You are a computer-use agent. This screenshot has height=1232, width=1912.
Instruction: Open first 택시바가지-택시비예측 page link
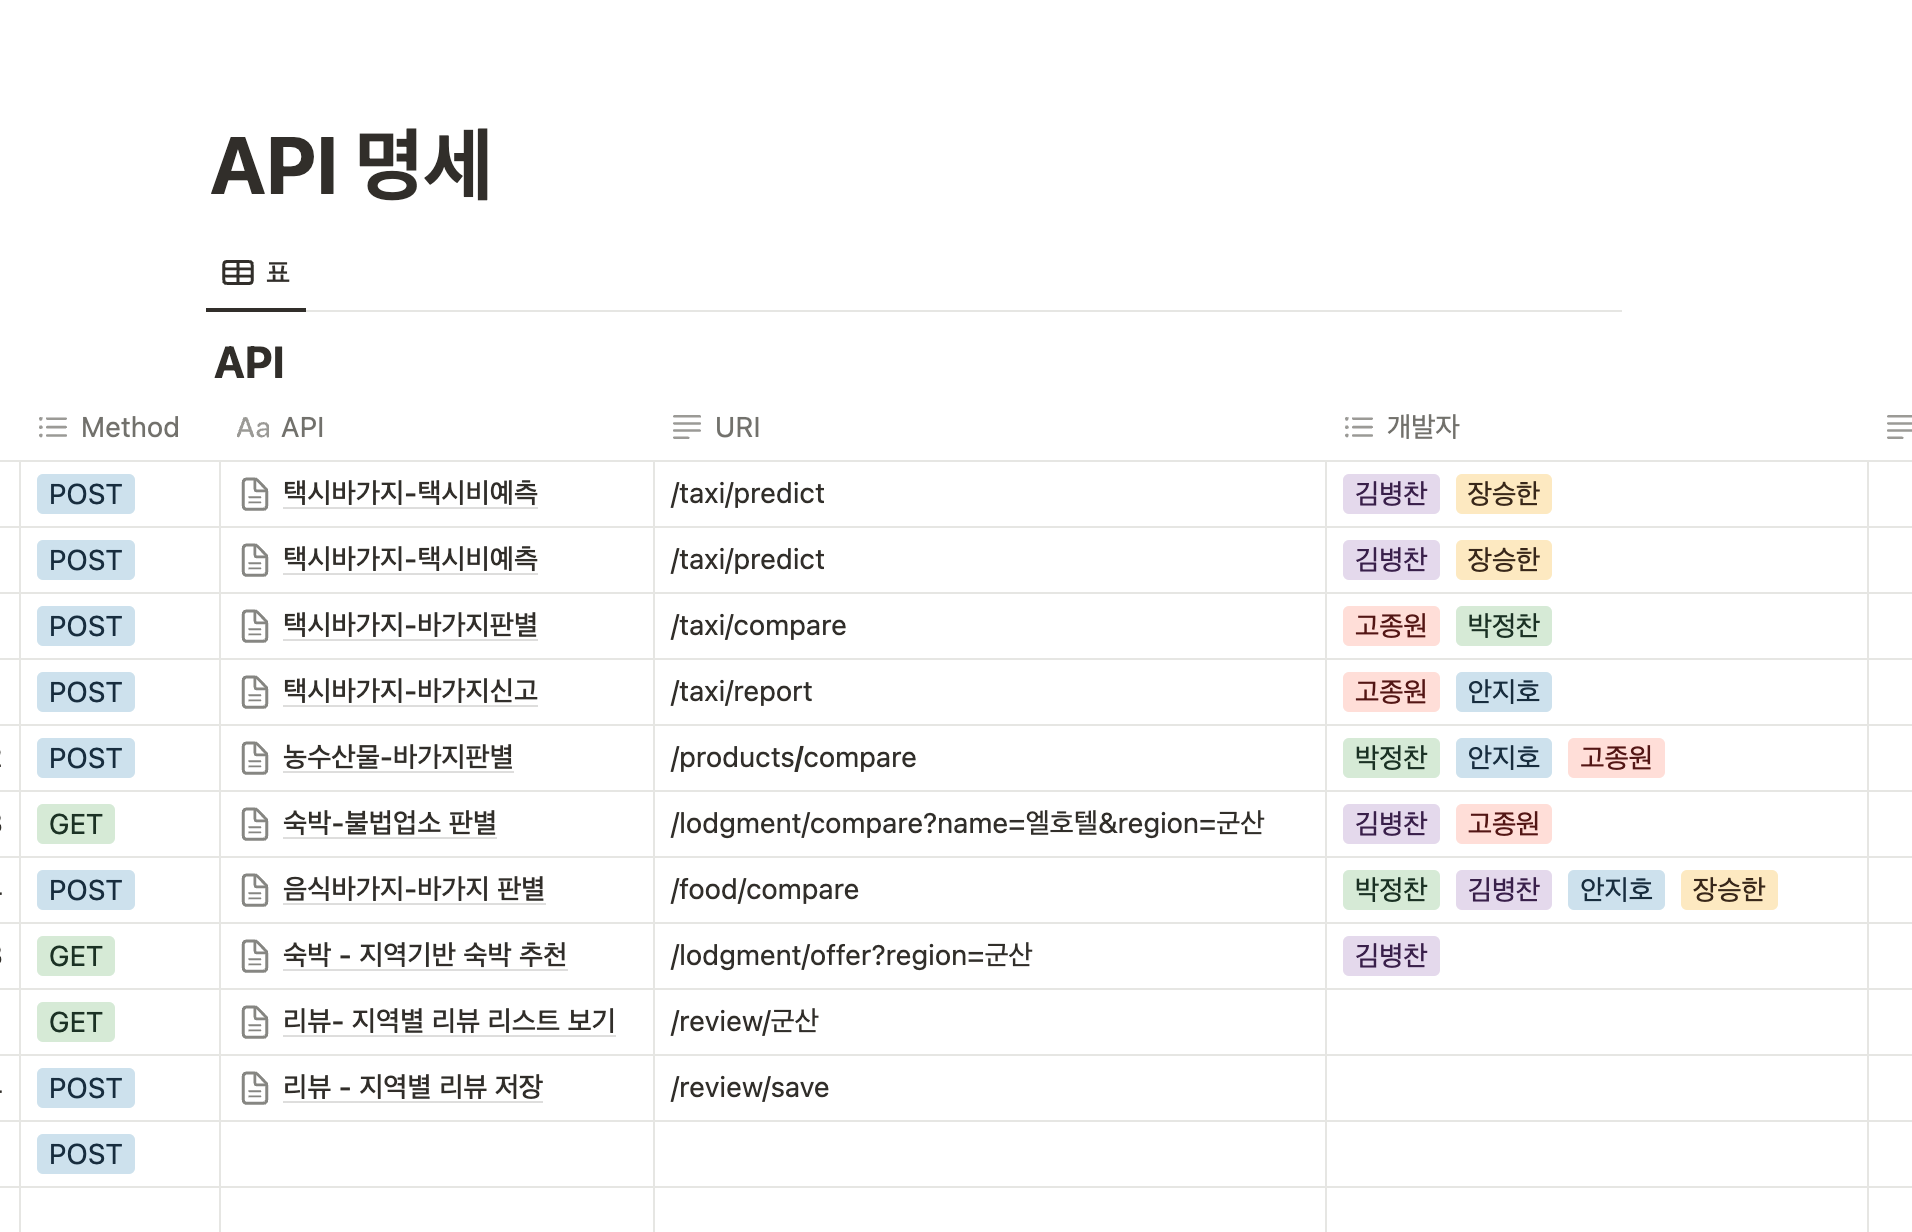click(410, 493)
